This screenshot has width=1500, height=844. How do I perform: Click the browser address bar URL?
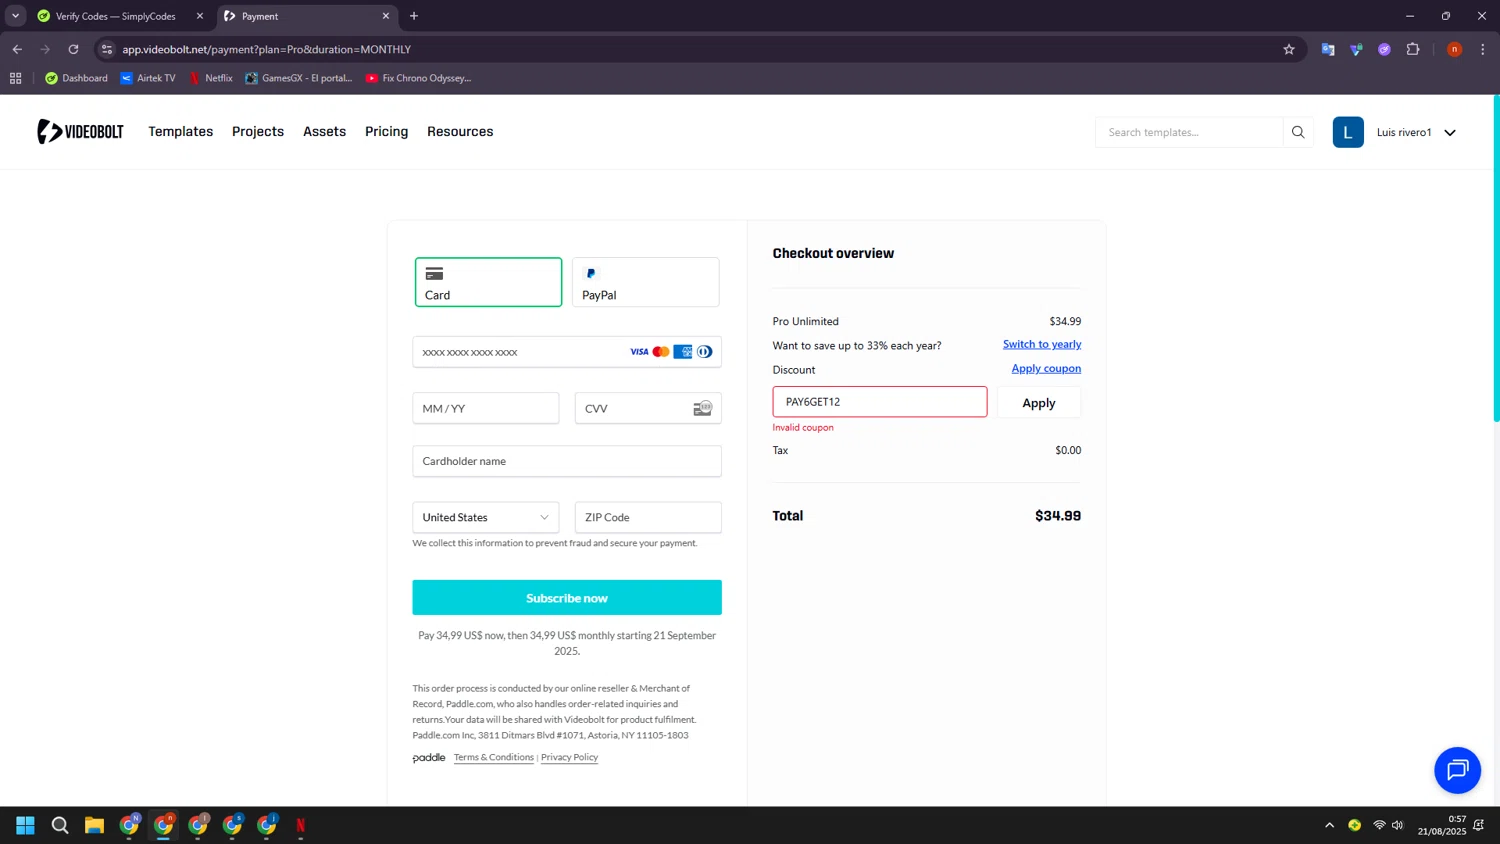(x=267, y=49)
